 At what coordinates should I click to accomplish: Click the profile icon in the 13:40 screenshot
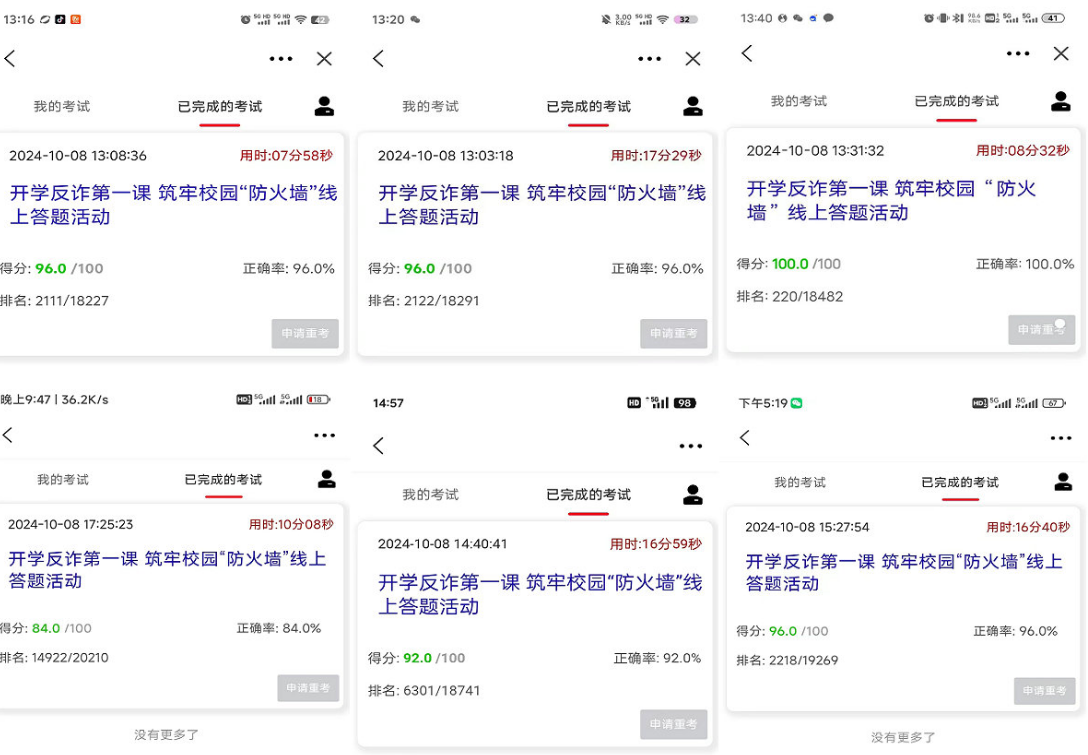[1061, 101]
